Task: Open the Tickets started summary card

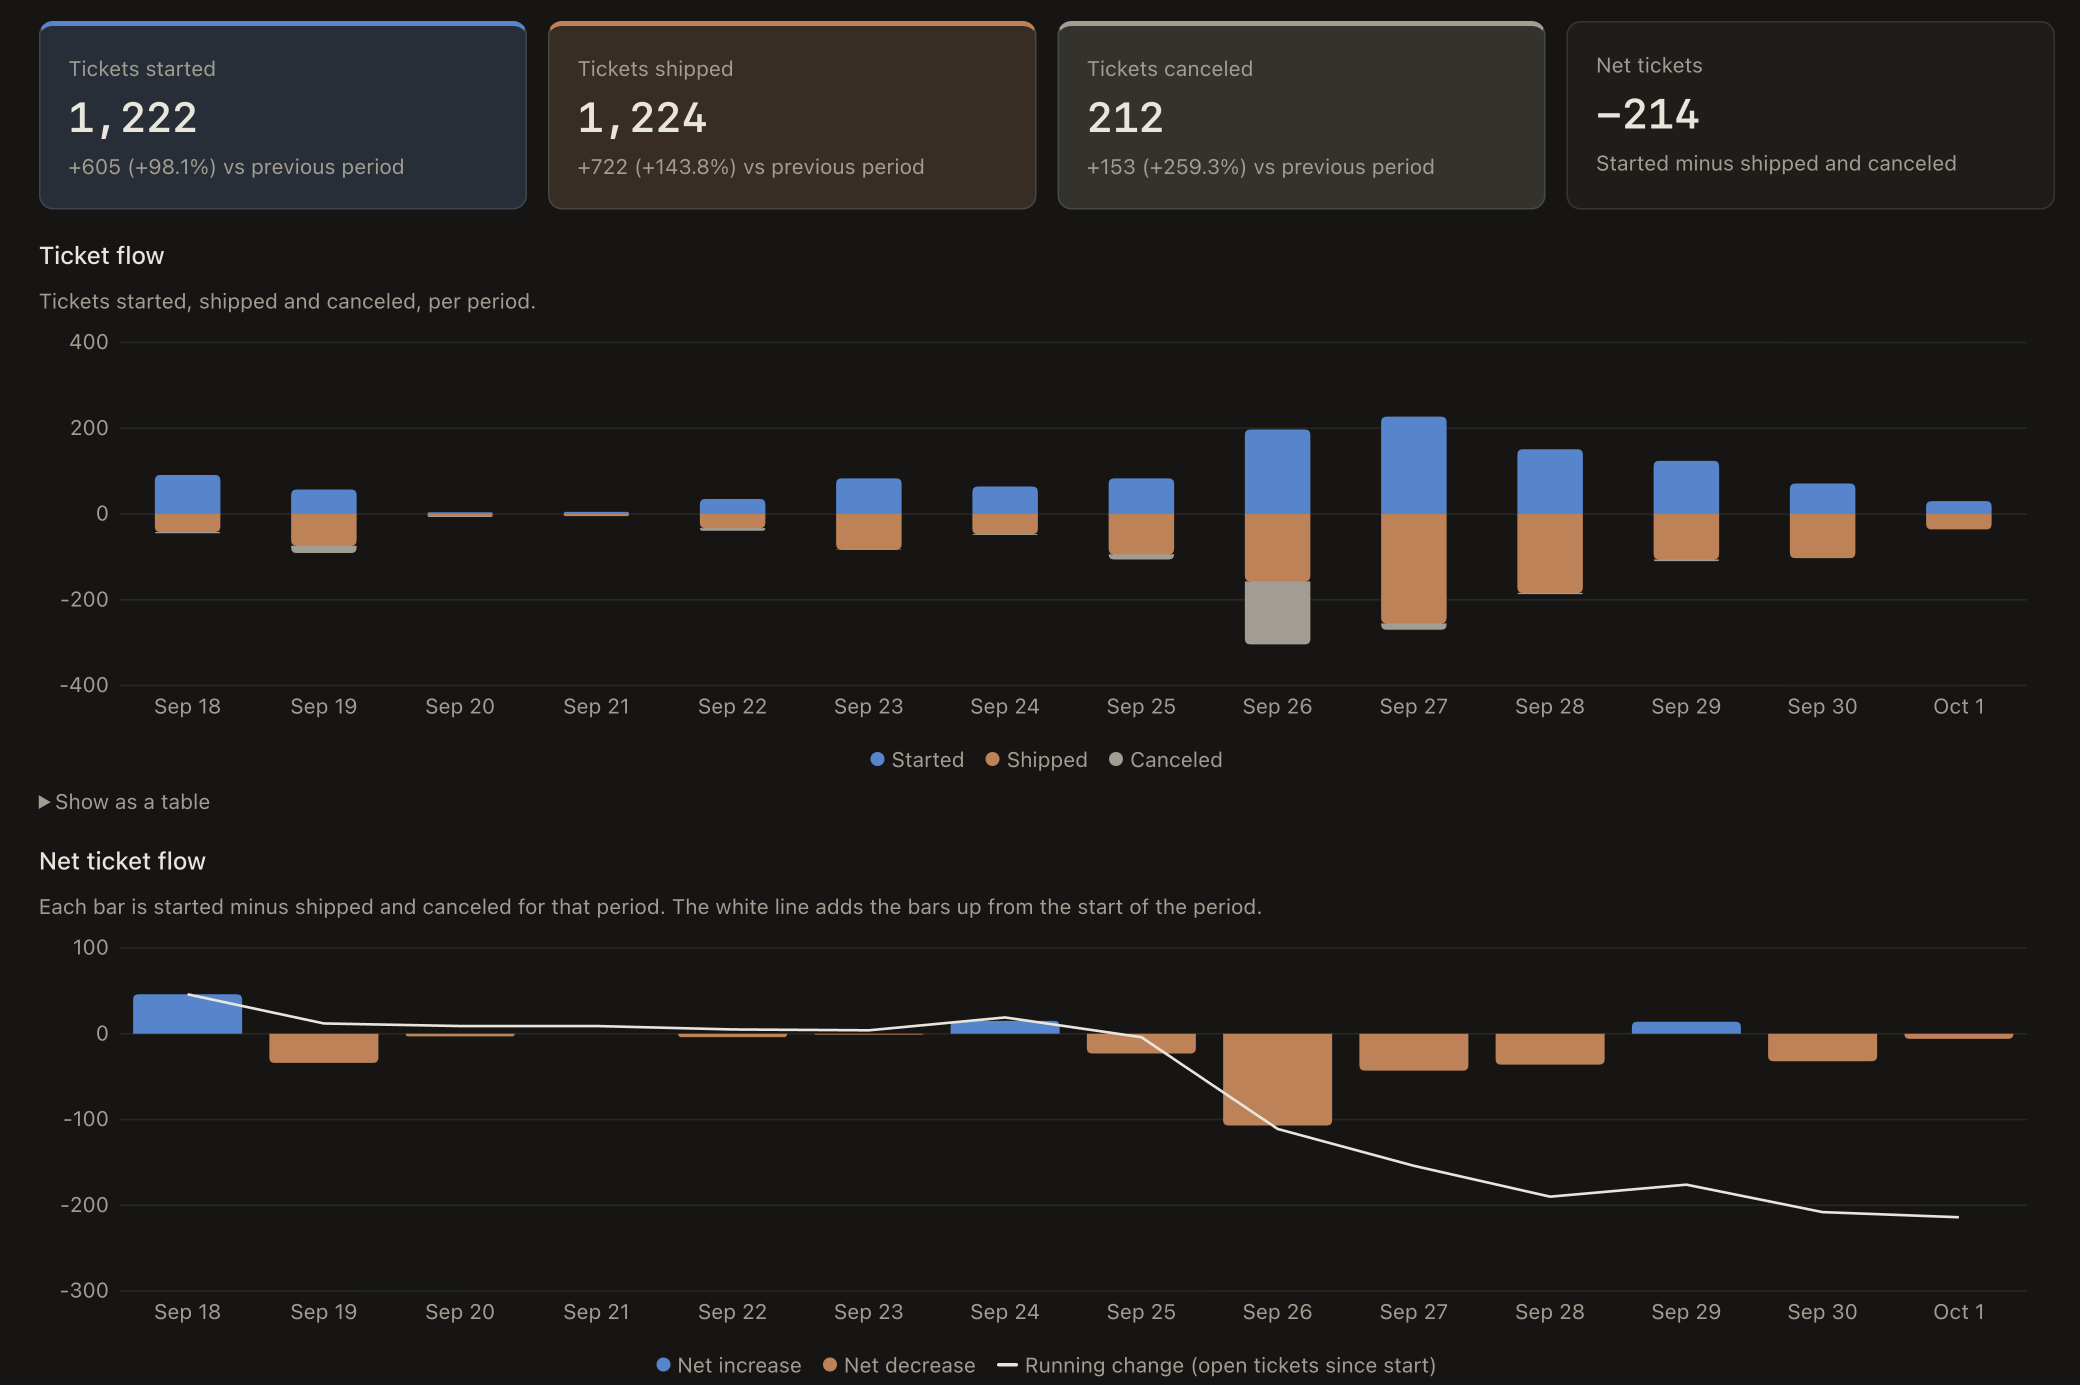Action: pyautogui.click(x=283, y=115)
